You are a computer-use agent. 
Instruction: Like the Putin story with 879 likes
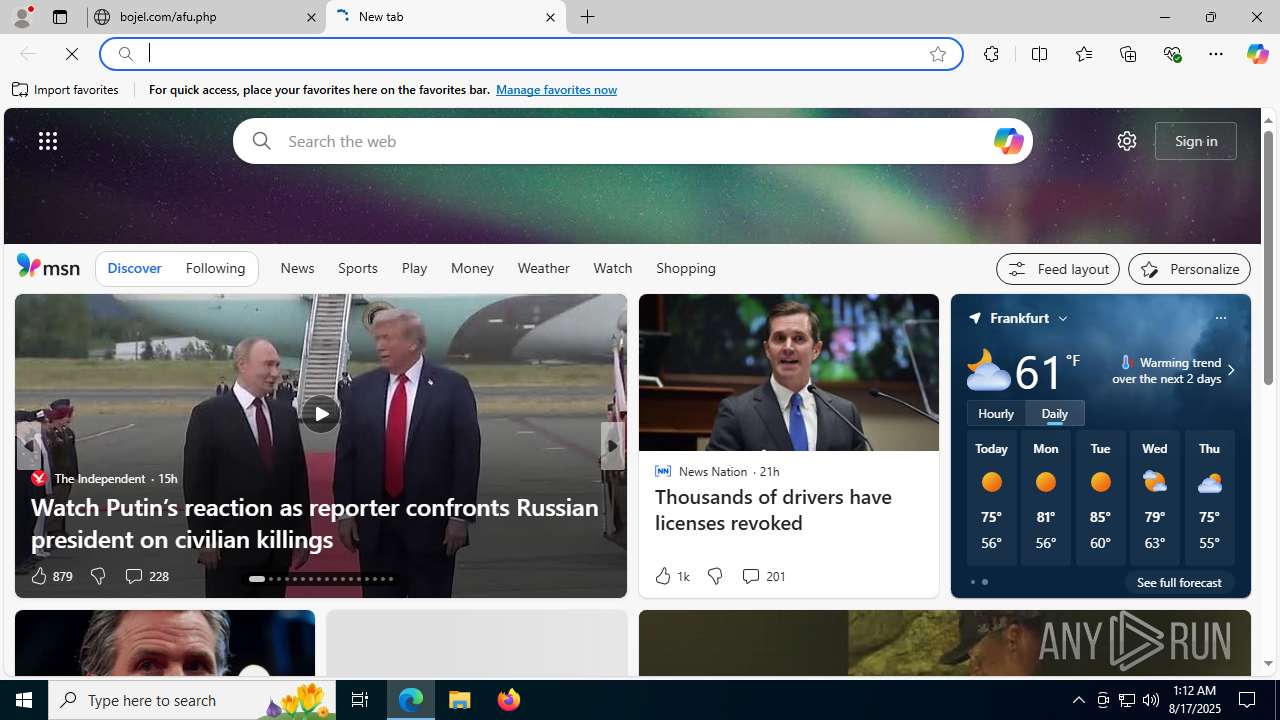50,576
